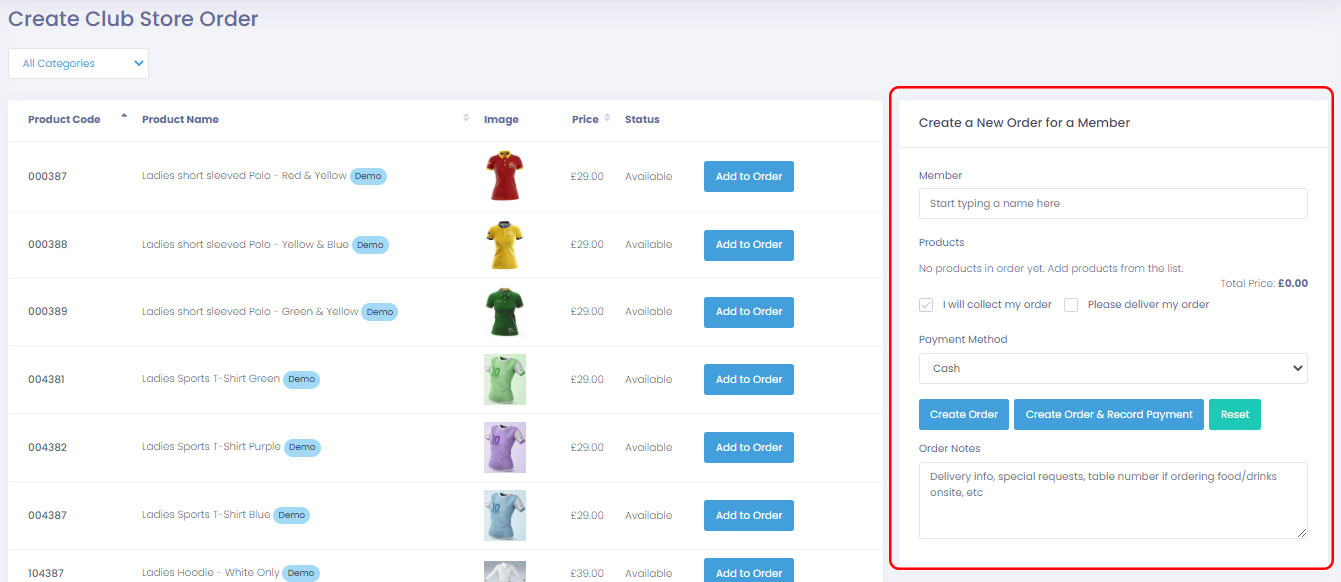Enable Please deliver my order checkbox
1341x582 pixels.
(1071, 305)
